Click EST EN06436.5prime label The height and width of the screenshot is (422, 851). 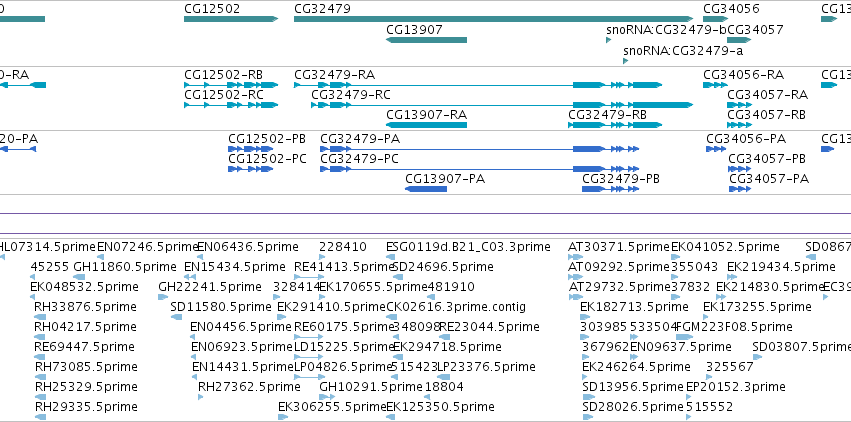coord(248,247)
